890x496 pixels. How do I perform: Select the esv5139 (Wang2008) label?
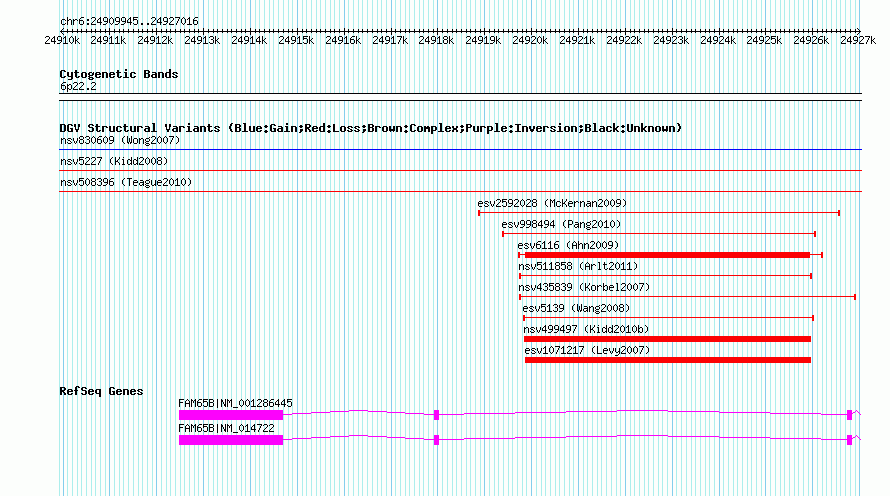pos(576,308)
